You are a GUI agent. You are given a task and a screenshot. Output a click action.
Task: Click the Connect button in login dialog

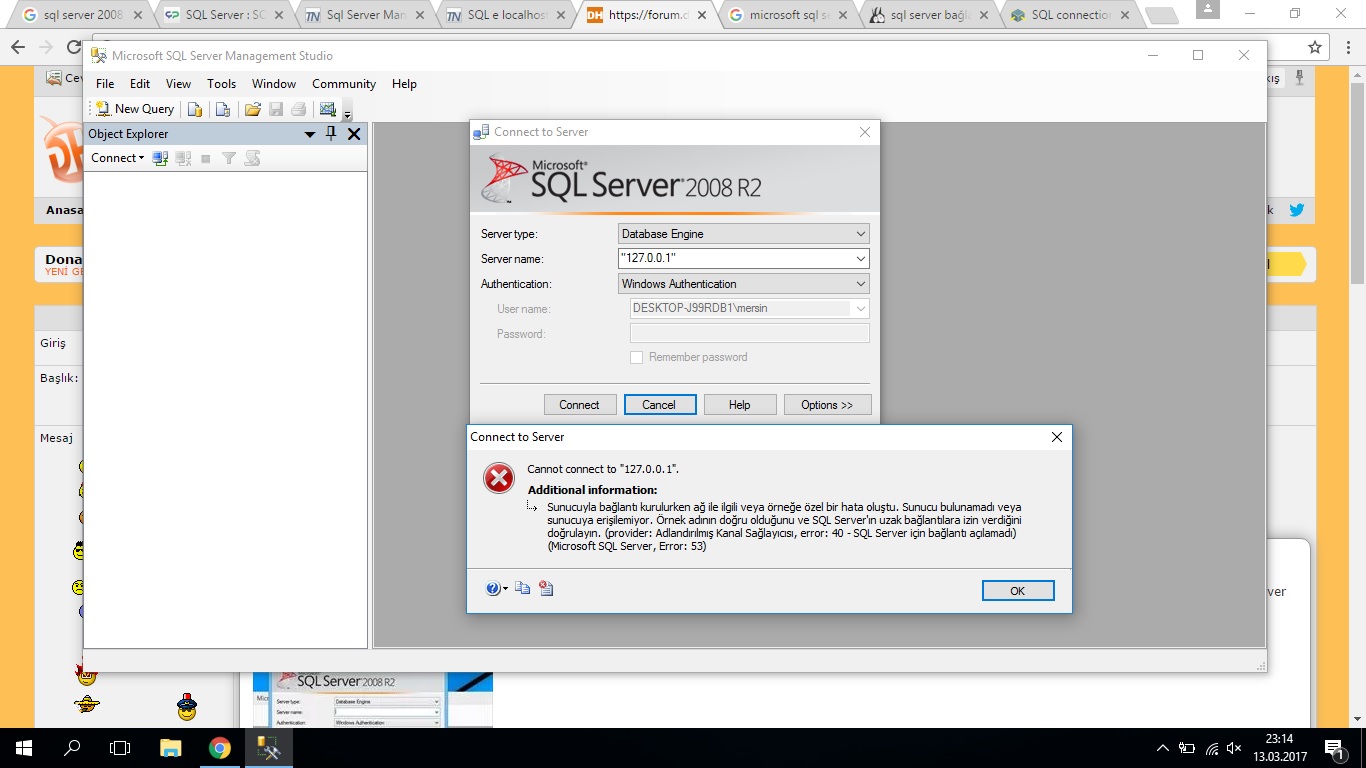tap(579, 405)
